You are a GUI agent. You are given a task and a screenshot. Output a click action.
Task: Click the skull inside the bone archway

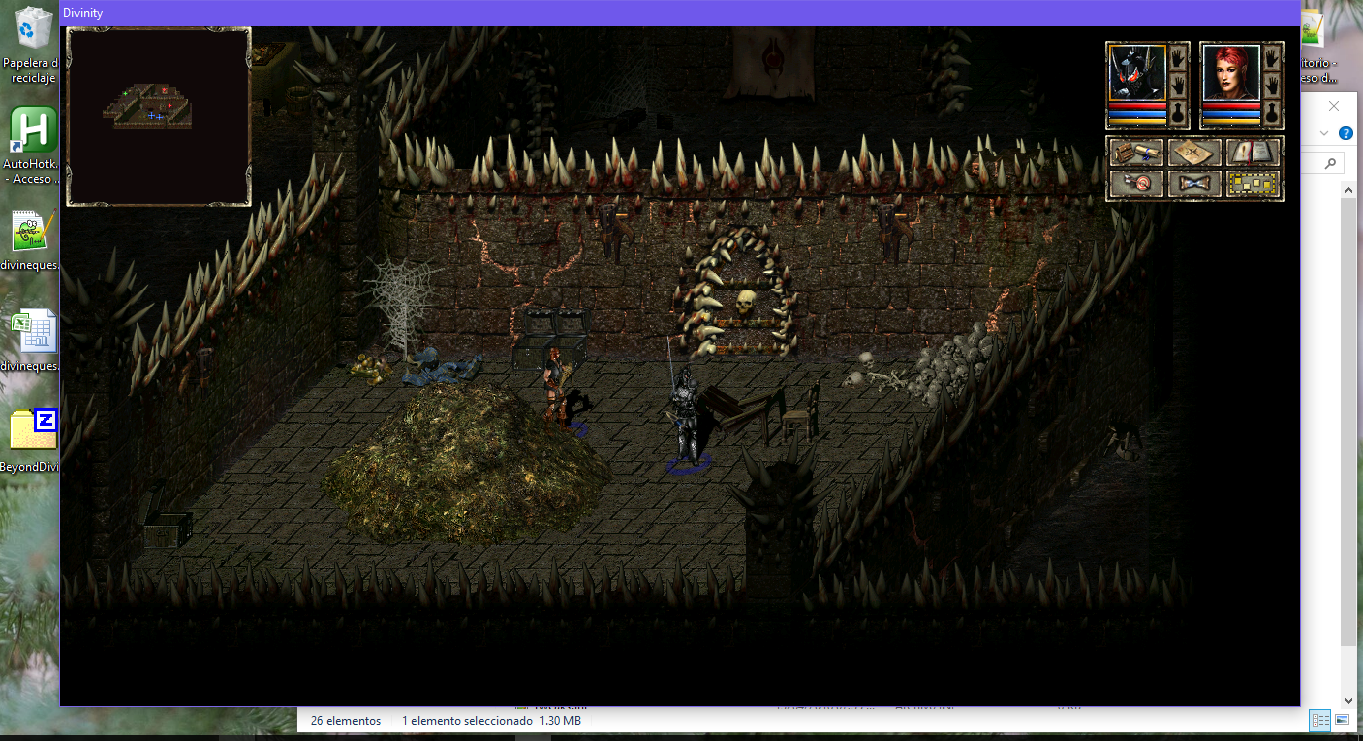point(745,301)
